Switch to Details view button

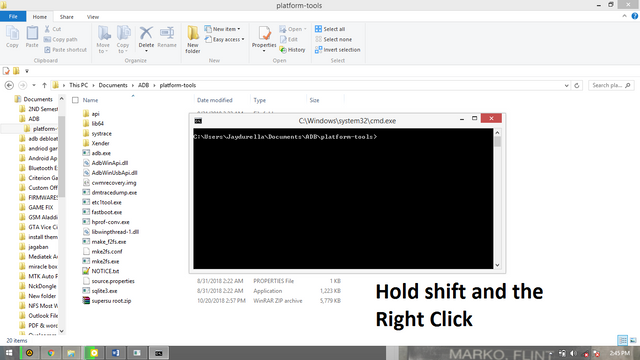point(622,340)
